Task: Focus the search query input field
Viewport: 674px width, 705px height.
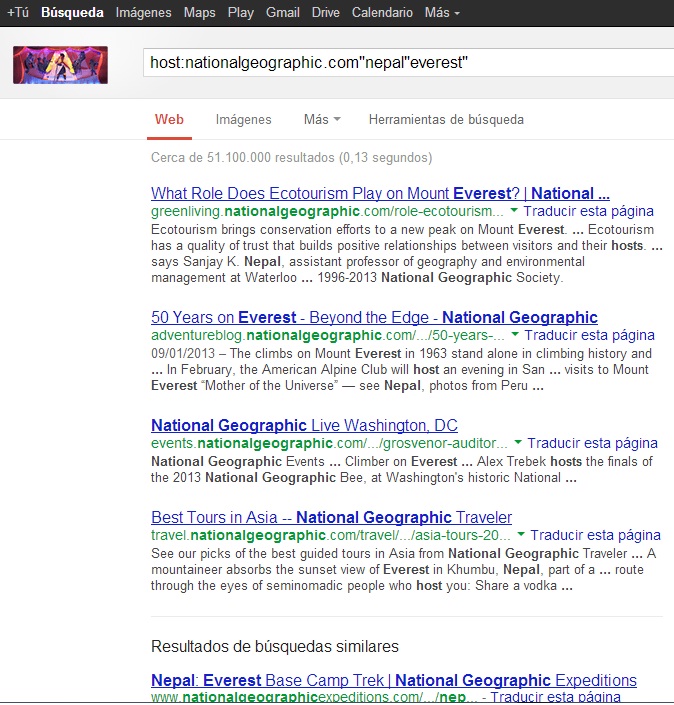Action: 408,62
